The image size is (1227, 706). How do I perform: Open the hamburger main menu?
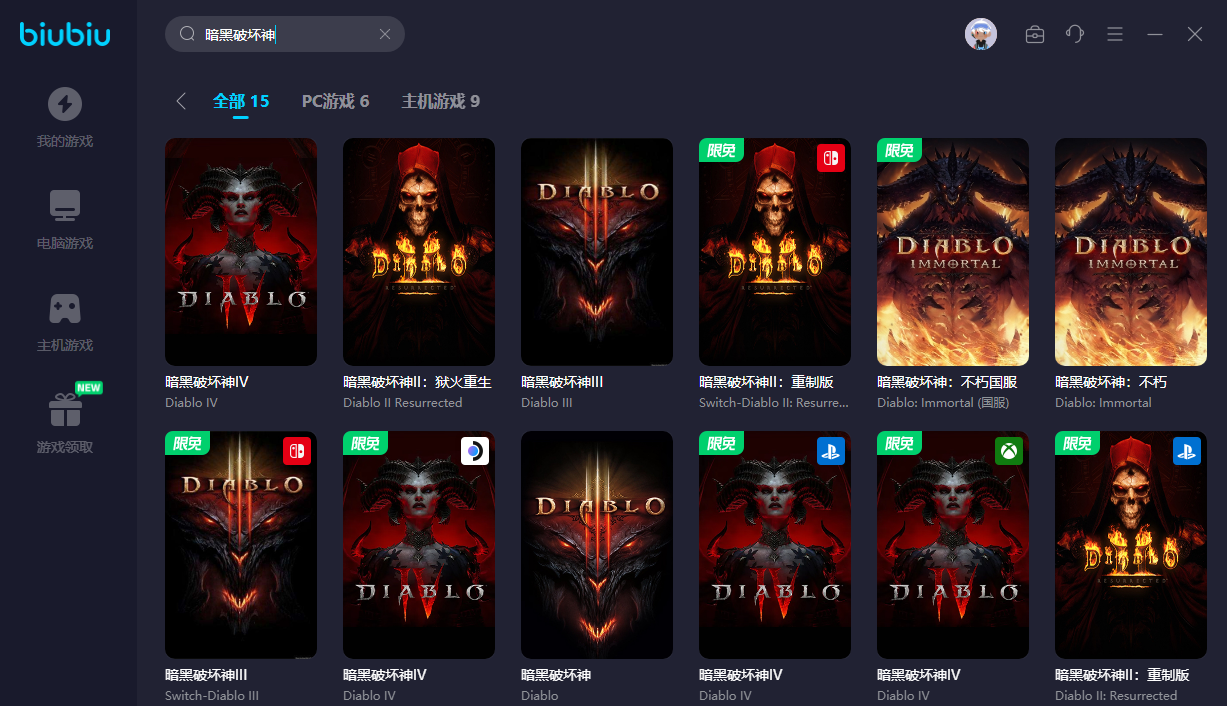point(1115,34)
